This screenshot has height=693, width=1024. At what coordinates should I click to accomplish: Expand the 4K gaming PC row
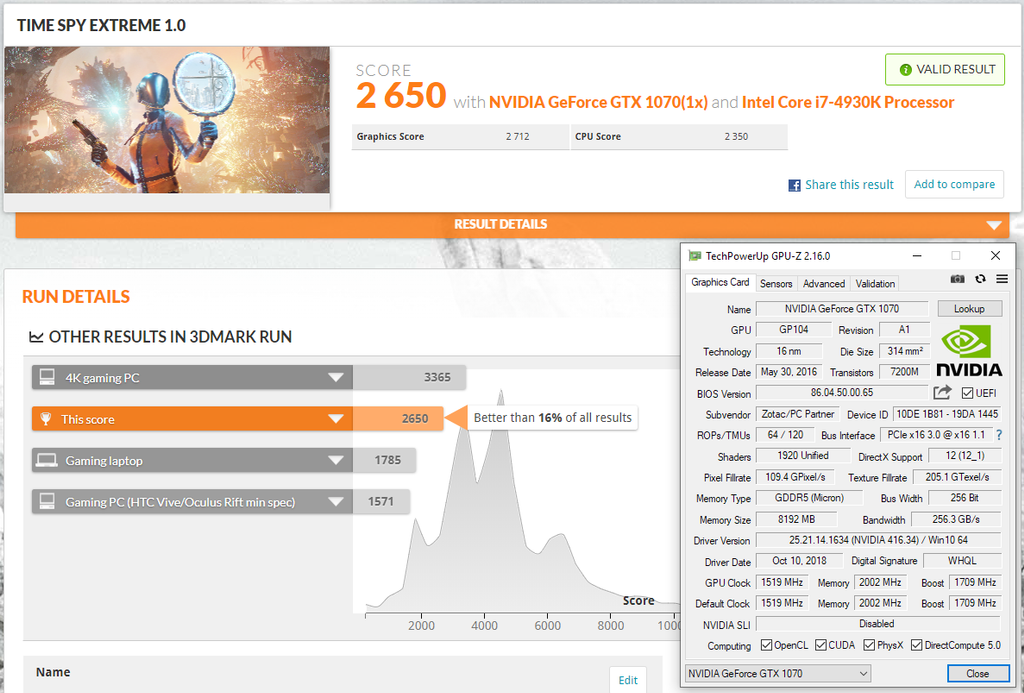coord(336,378)
